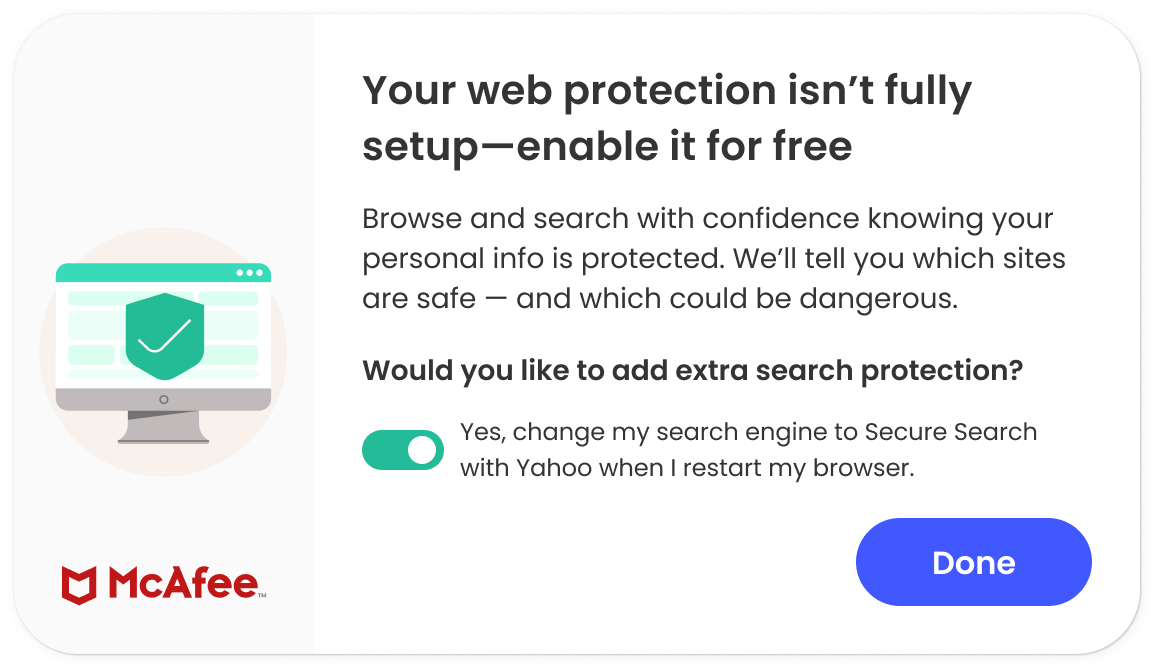Click the McAfee brand name text
Screen dimensions: 1158x672
pyautogui.click(x=183, y=584)
